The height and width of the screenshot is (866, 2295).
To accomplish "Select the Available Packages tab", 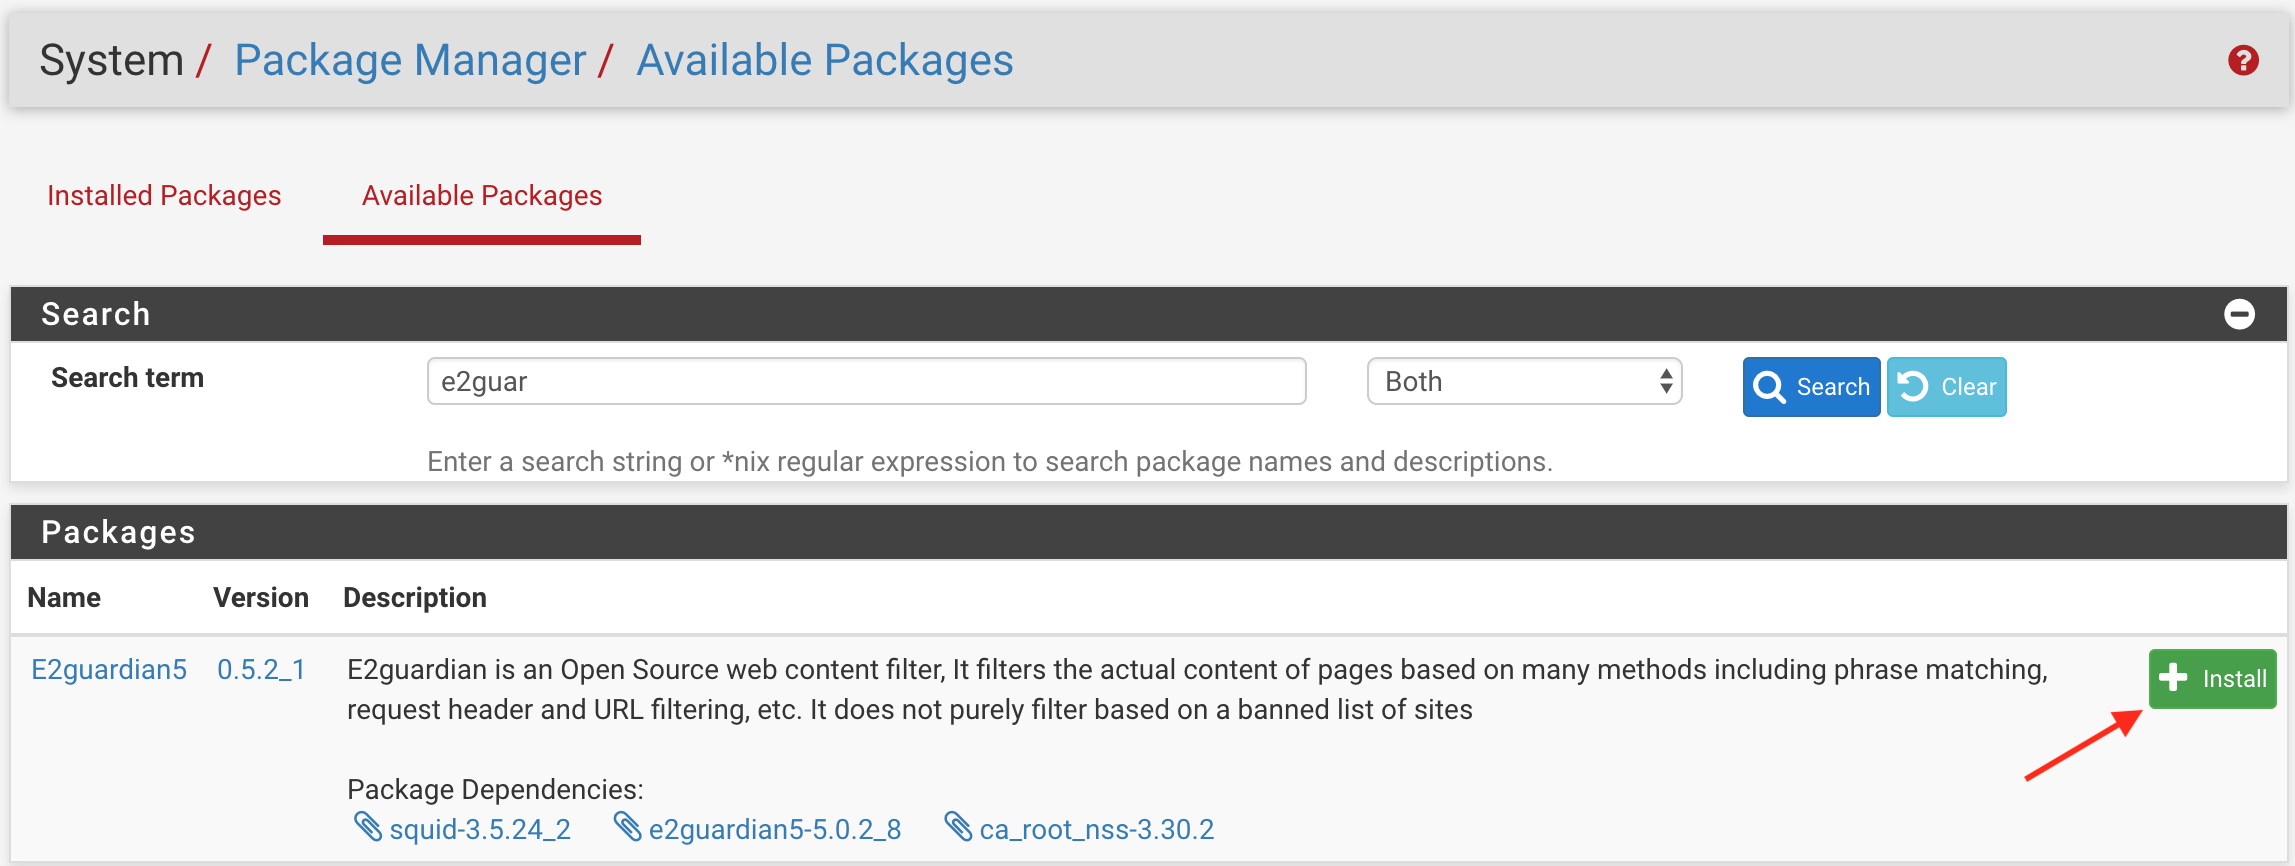I will [x=482, y=196].
